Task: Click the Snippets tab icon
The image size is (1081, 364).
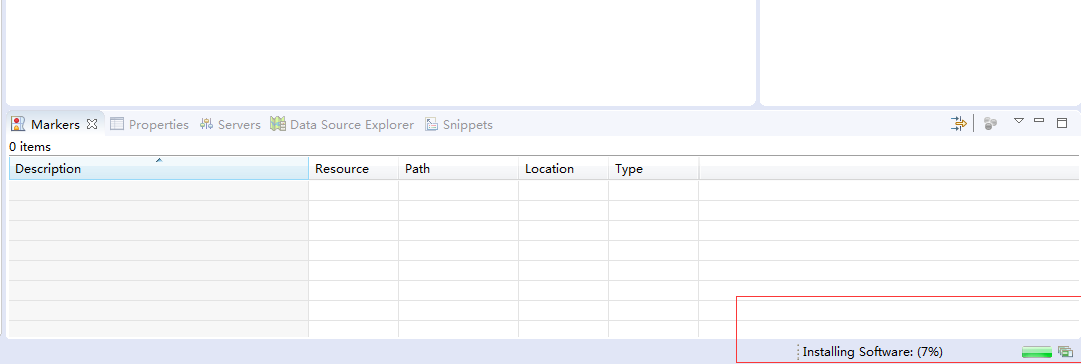Action: coord(432,125)
